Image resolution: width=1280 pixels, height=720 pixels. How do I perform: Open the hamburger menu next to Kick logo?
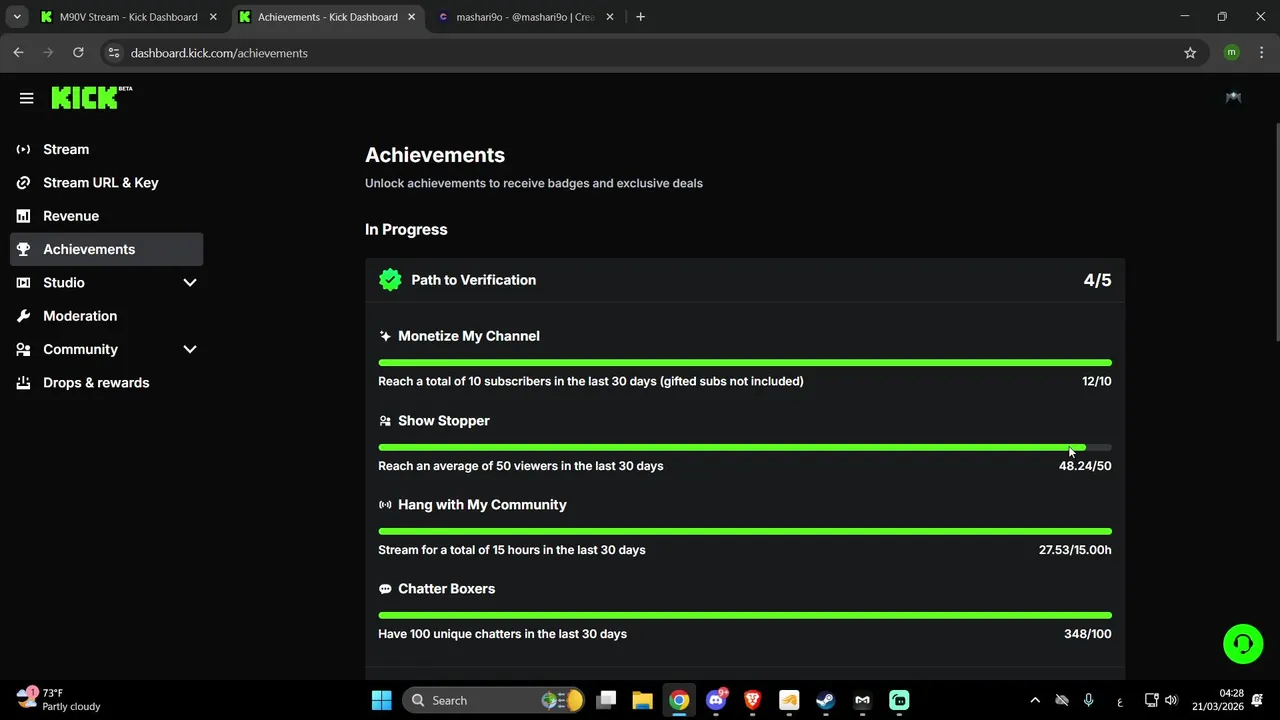tap(26, 98)
